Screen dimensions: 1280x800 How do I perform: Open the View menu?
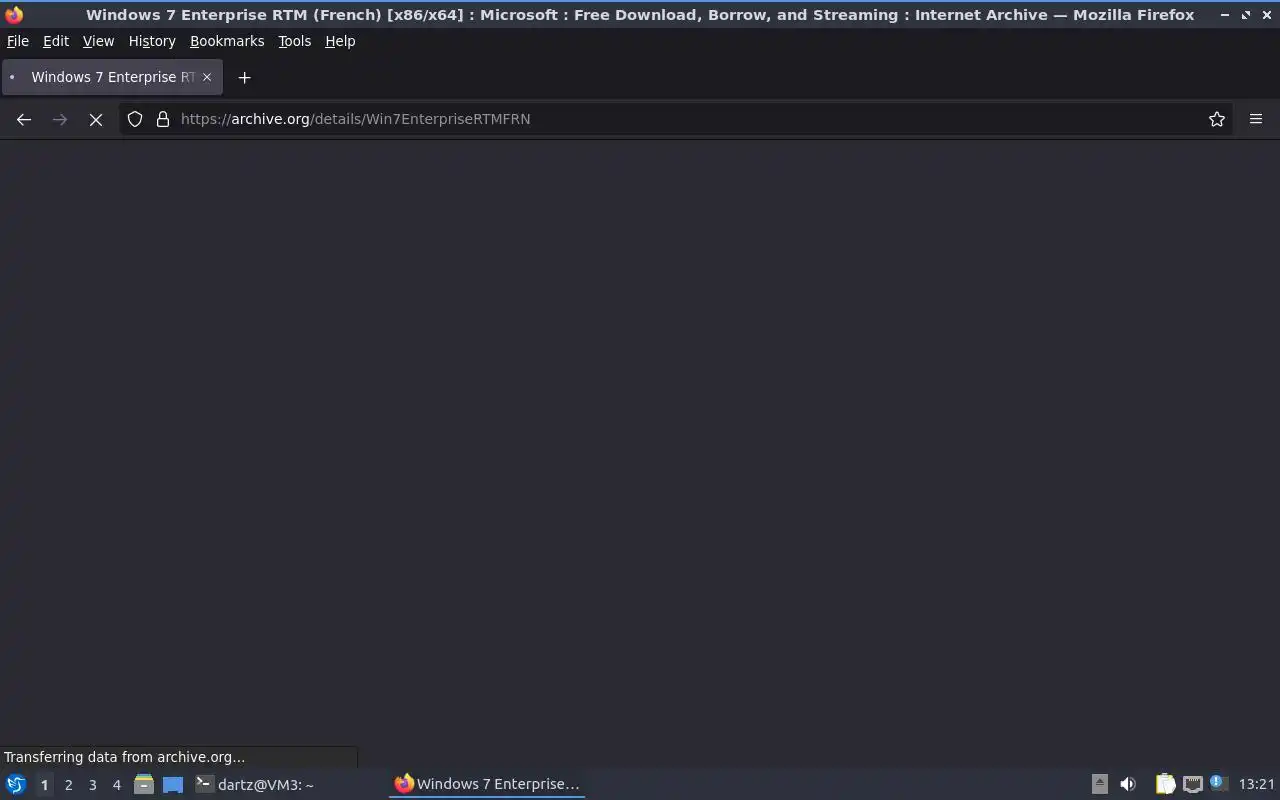point(98,41)
